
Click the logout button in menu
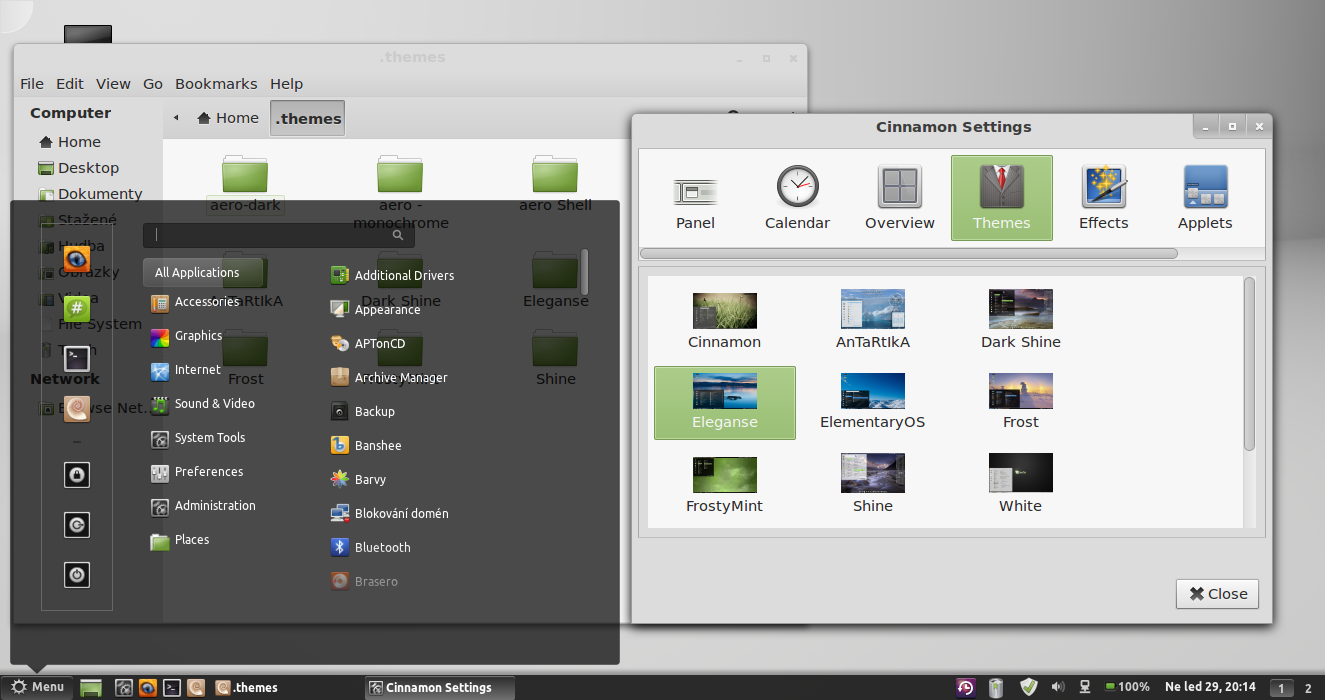pos(77,524)
